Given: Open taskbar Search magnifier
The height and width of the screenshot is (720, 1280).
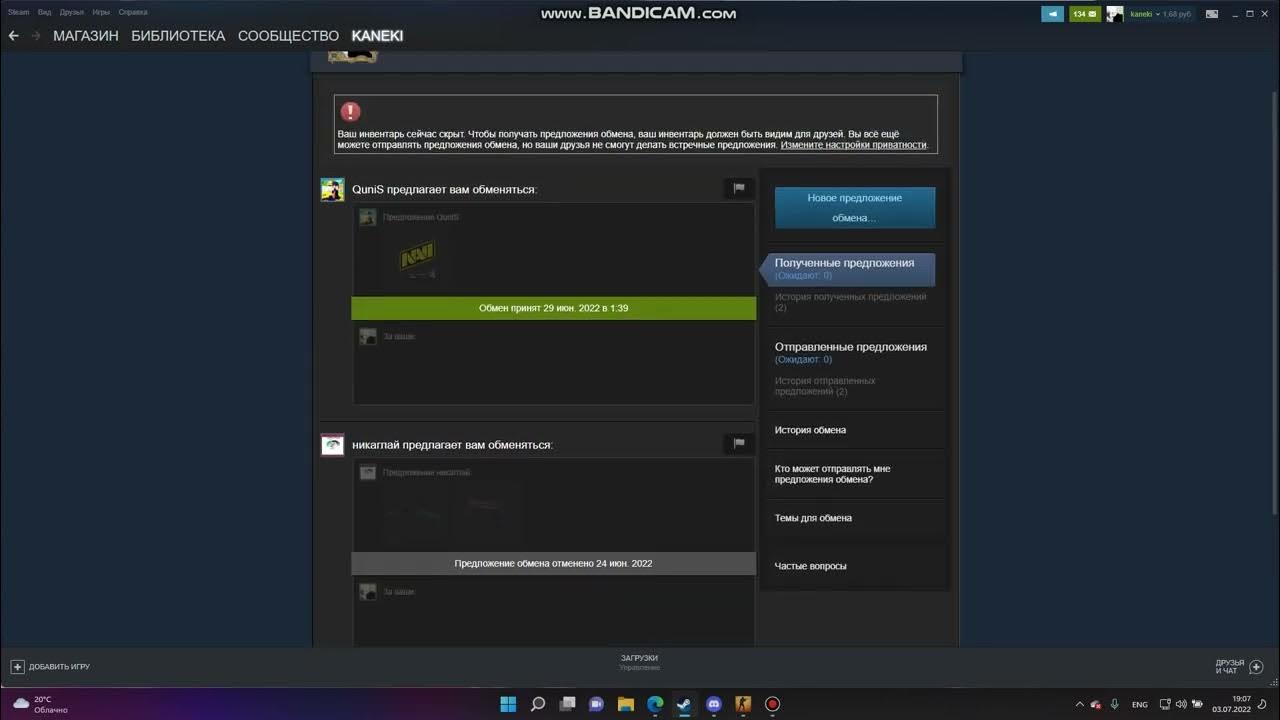Looking at the screenshot, I should click(538, 704).
